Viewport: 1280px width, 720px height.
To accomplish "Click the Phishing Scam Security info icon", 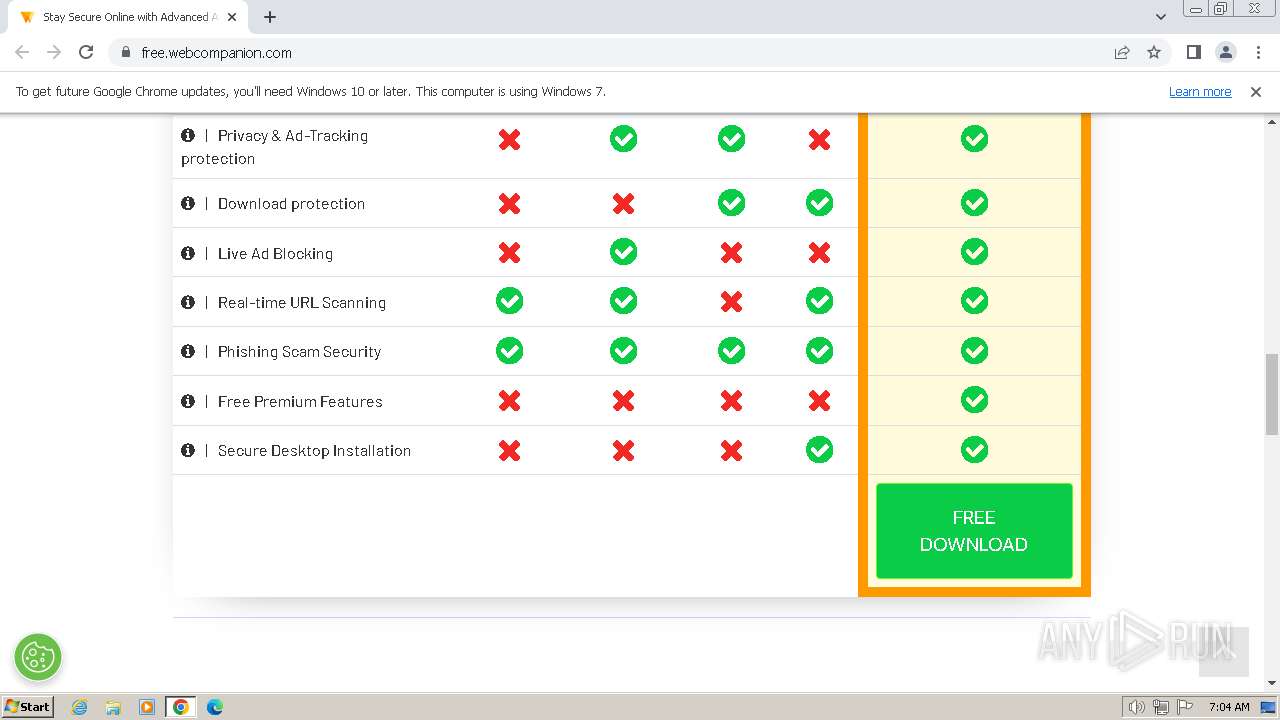I will pyautogui.click(x=187, y=351).
